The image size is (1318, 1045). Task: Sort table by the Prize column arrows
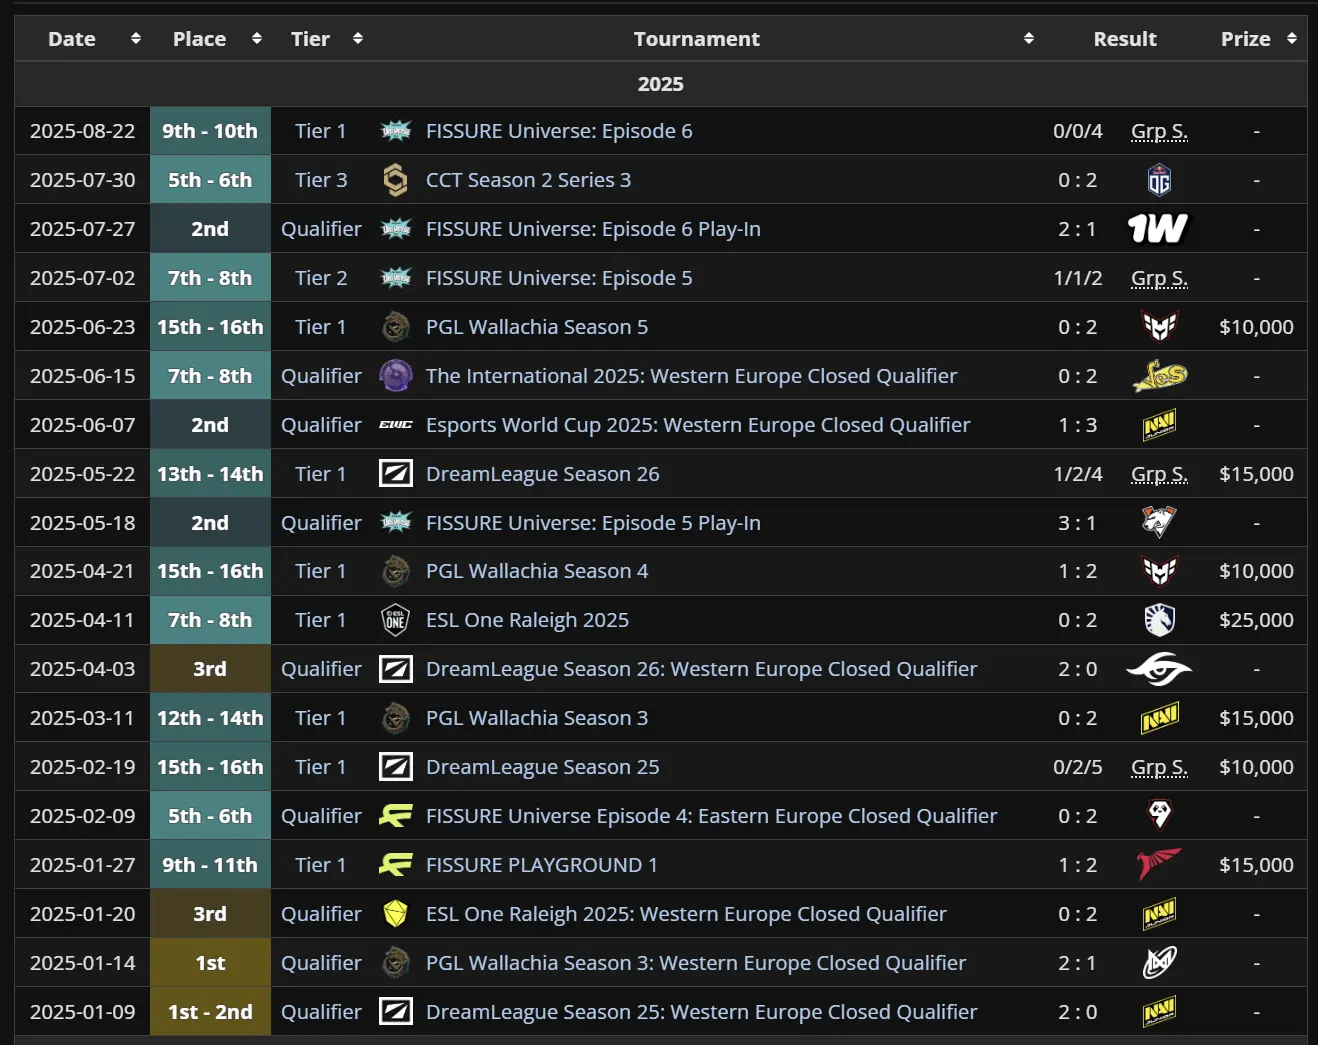[x=1292, y=38]
